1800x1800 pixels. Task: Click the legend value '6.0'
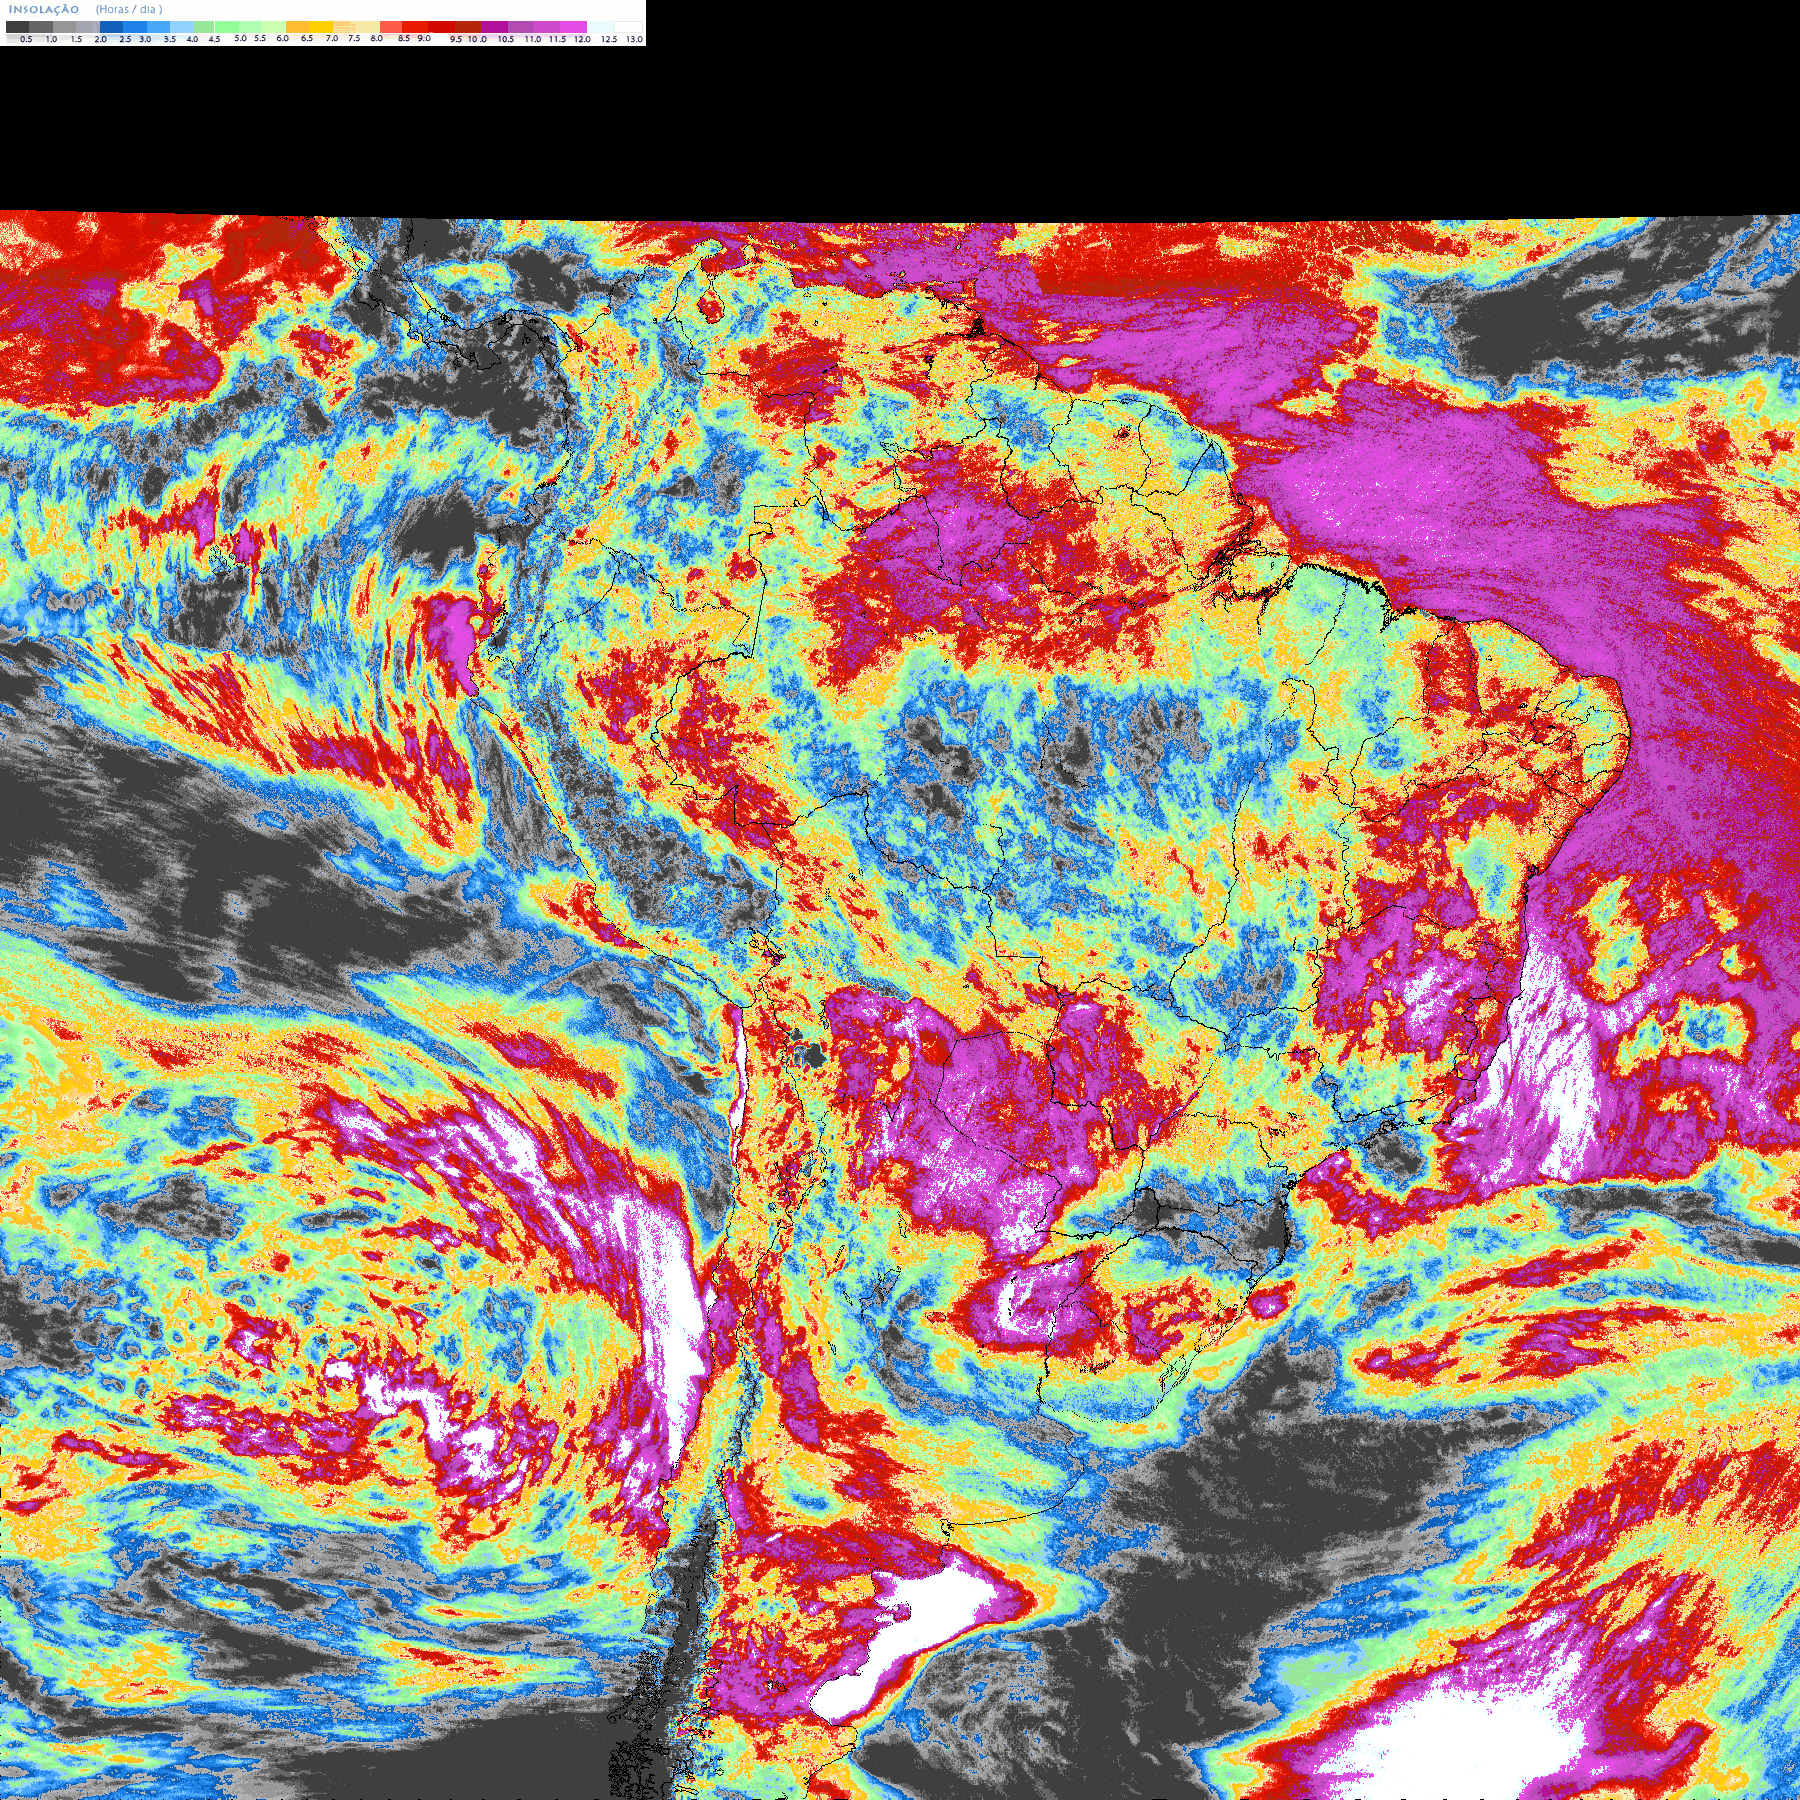click(x=282, y=38)
